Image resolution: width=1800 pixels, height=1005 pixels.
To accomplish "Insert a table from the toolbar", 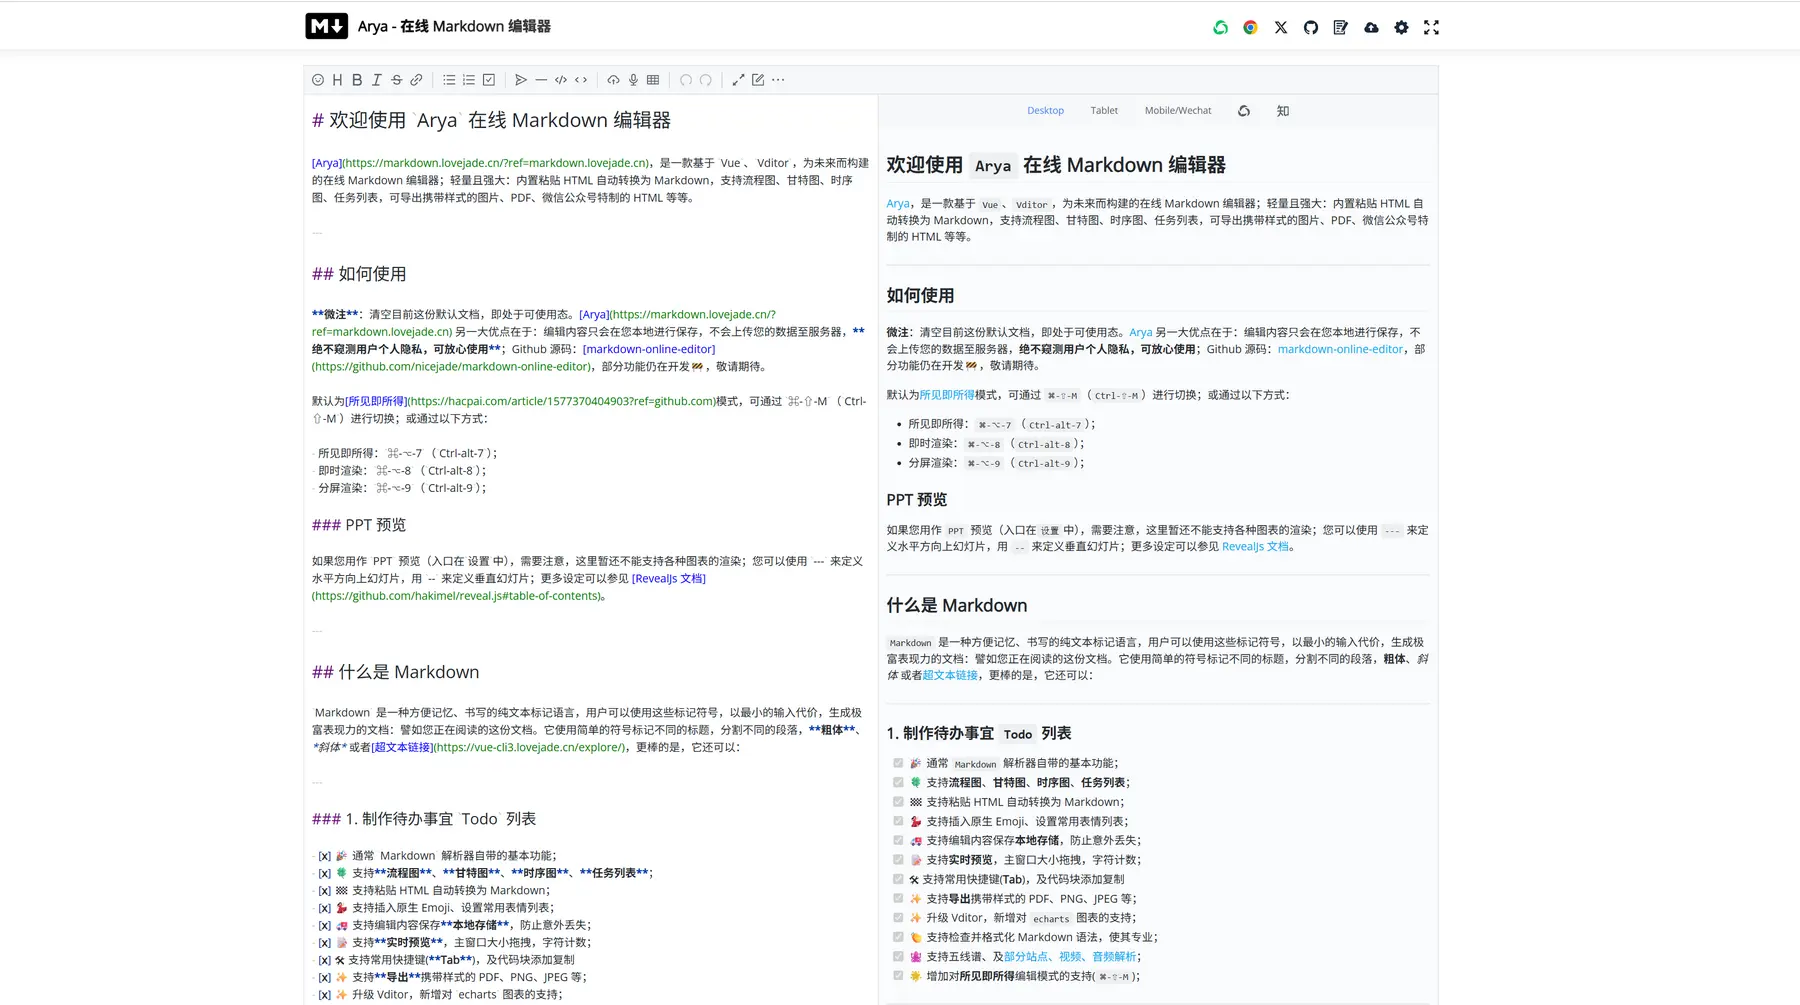I will point(653,80).
